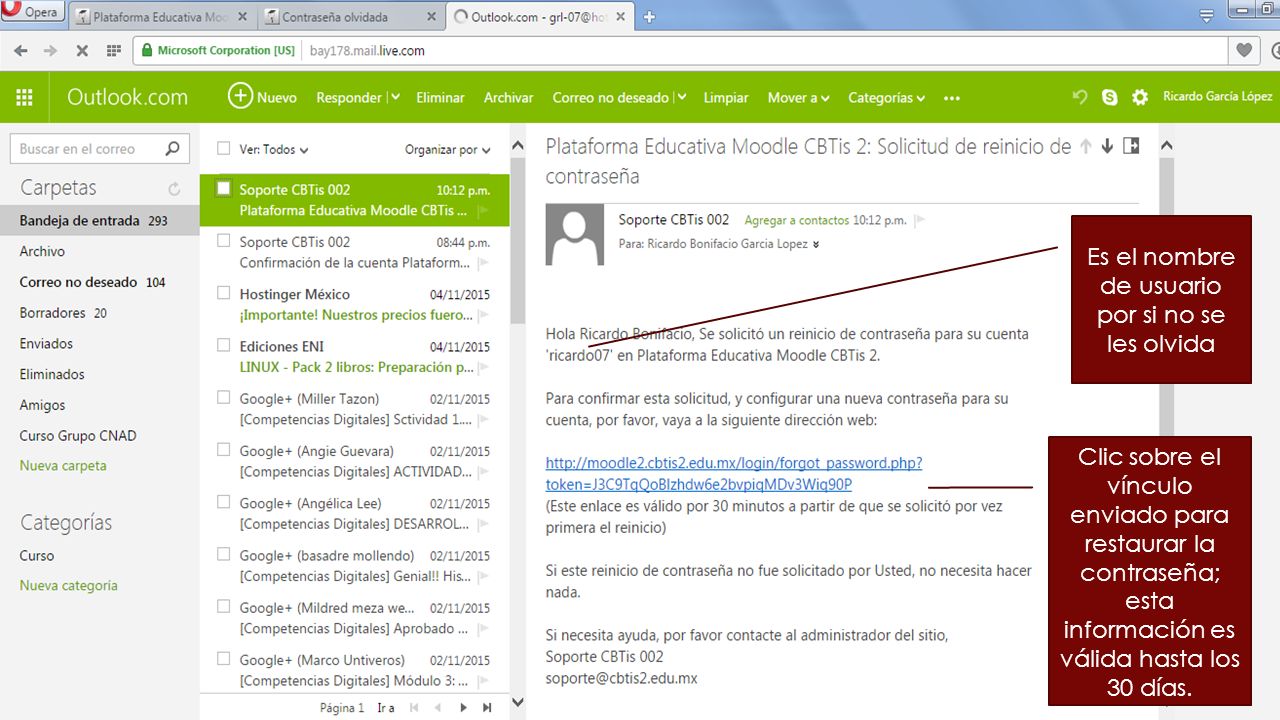
Task: Open the Categorías dropdown
Action: pos(887,98)
